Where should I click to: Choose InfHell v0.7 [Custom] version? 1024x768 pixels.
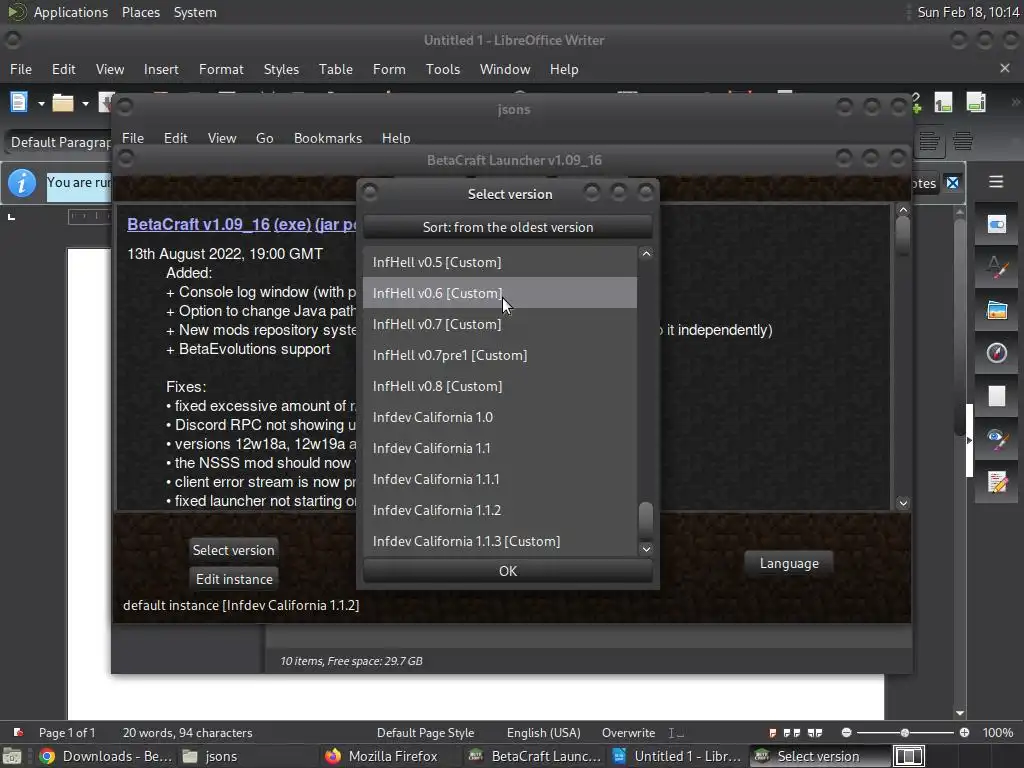pos(500,324)
